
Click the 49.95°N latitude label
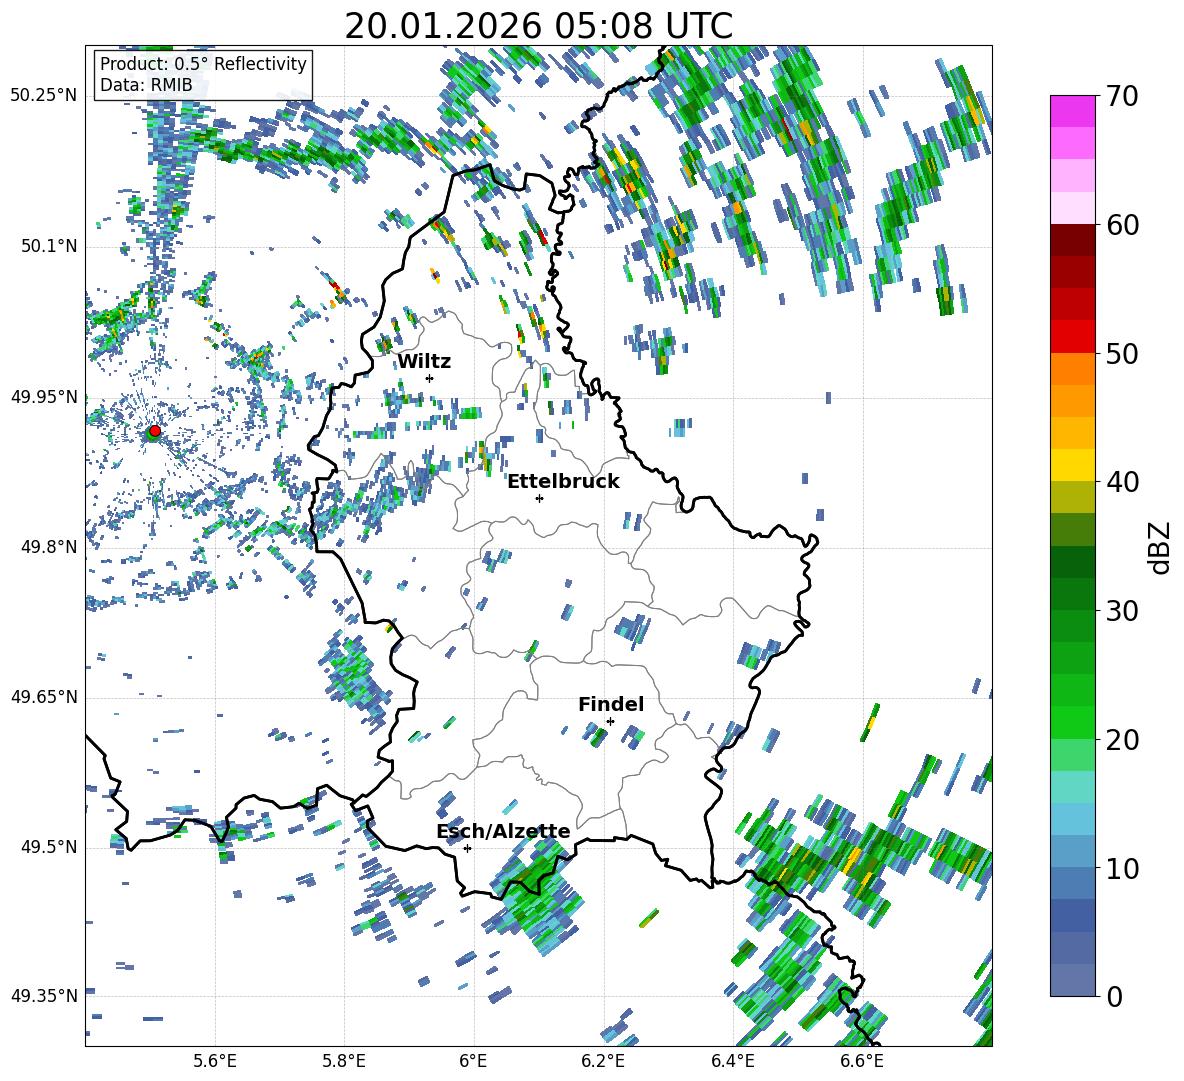44,397
